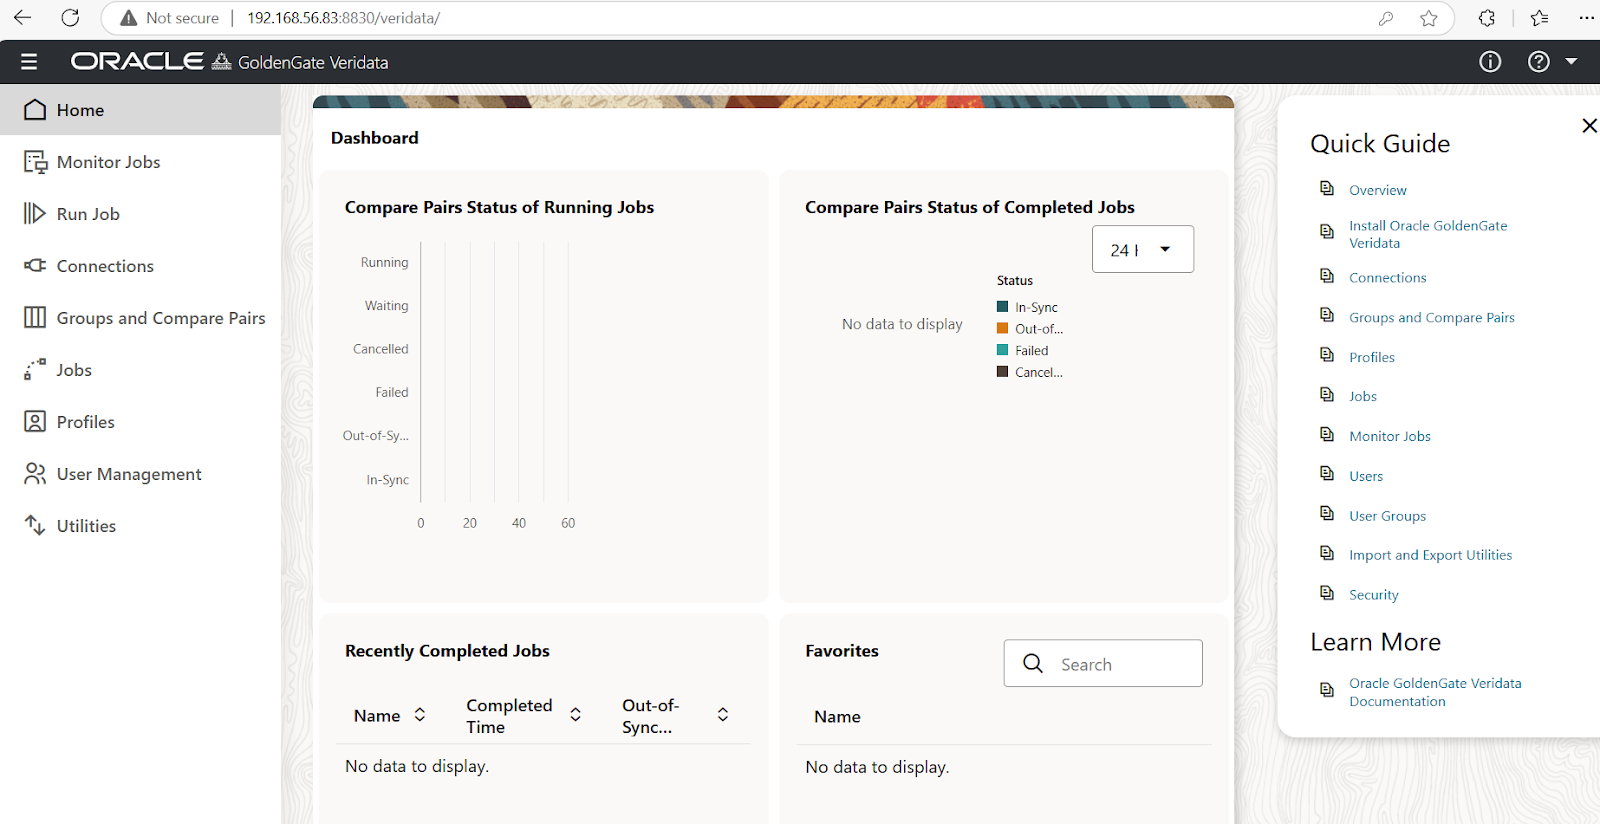1600x824 pixels.
Task: Click the Jobs sidebar icon
Action: click(35, 370)
